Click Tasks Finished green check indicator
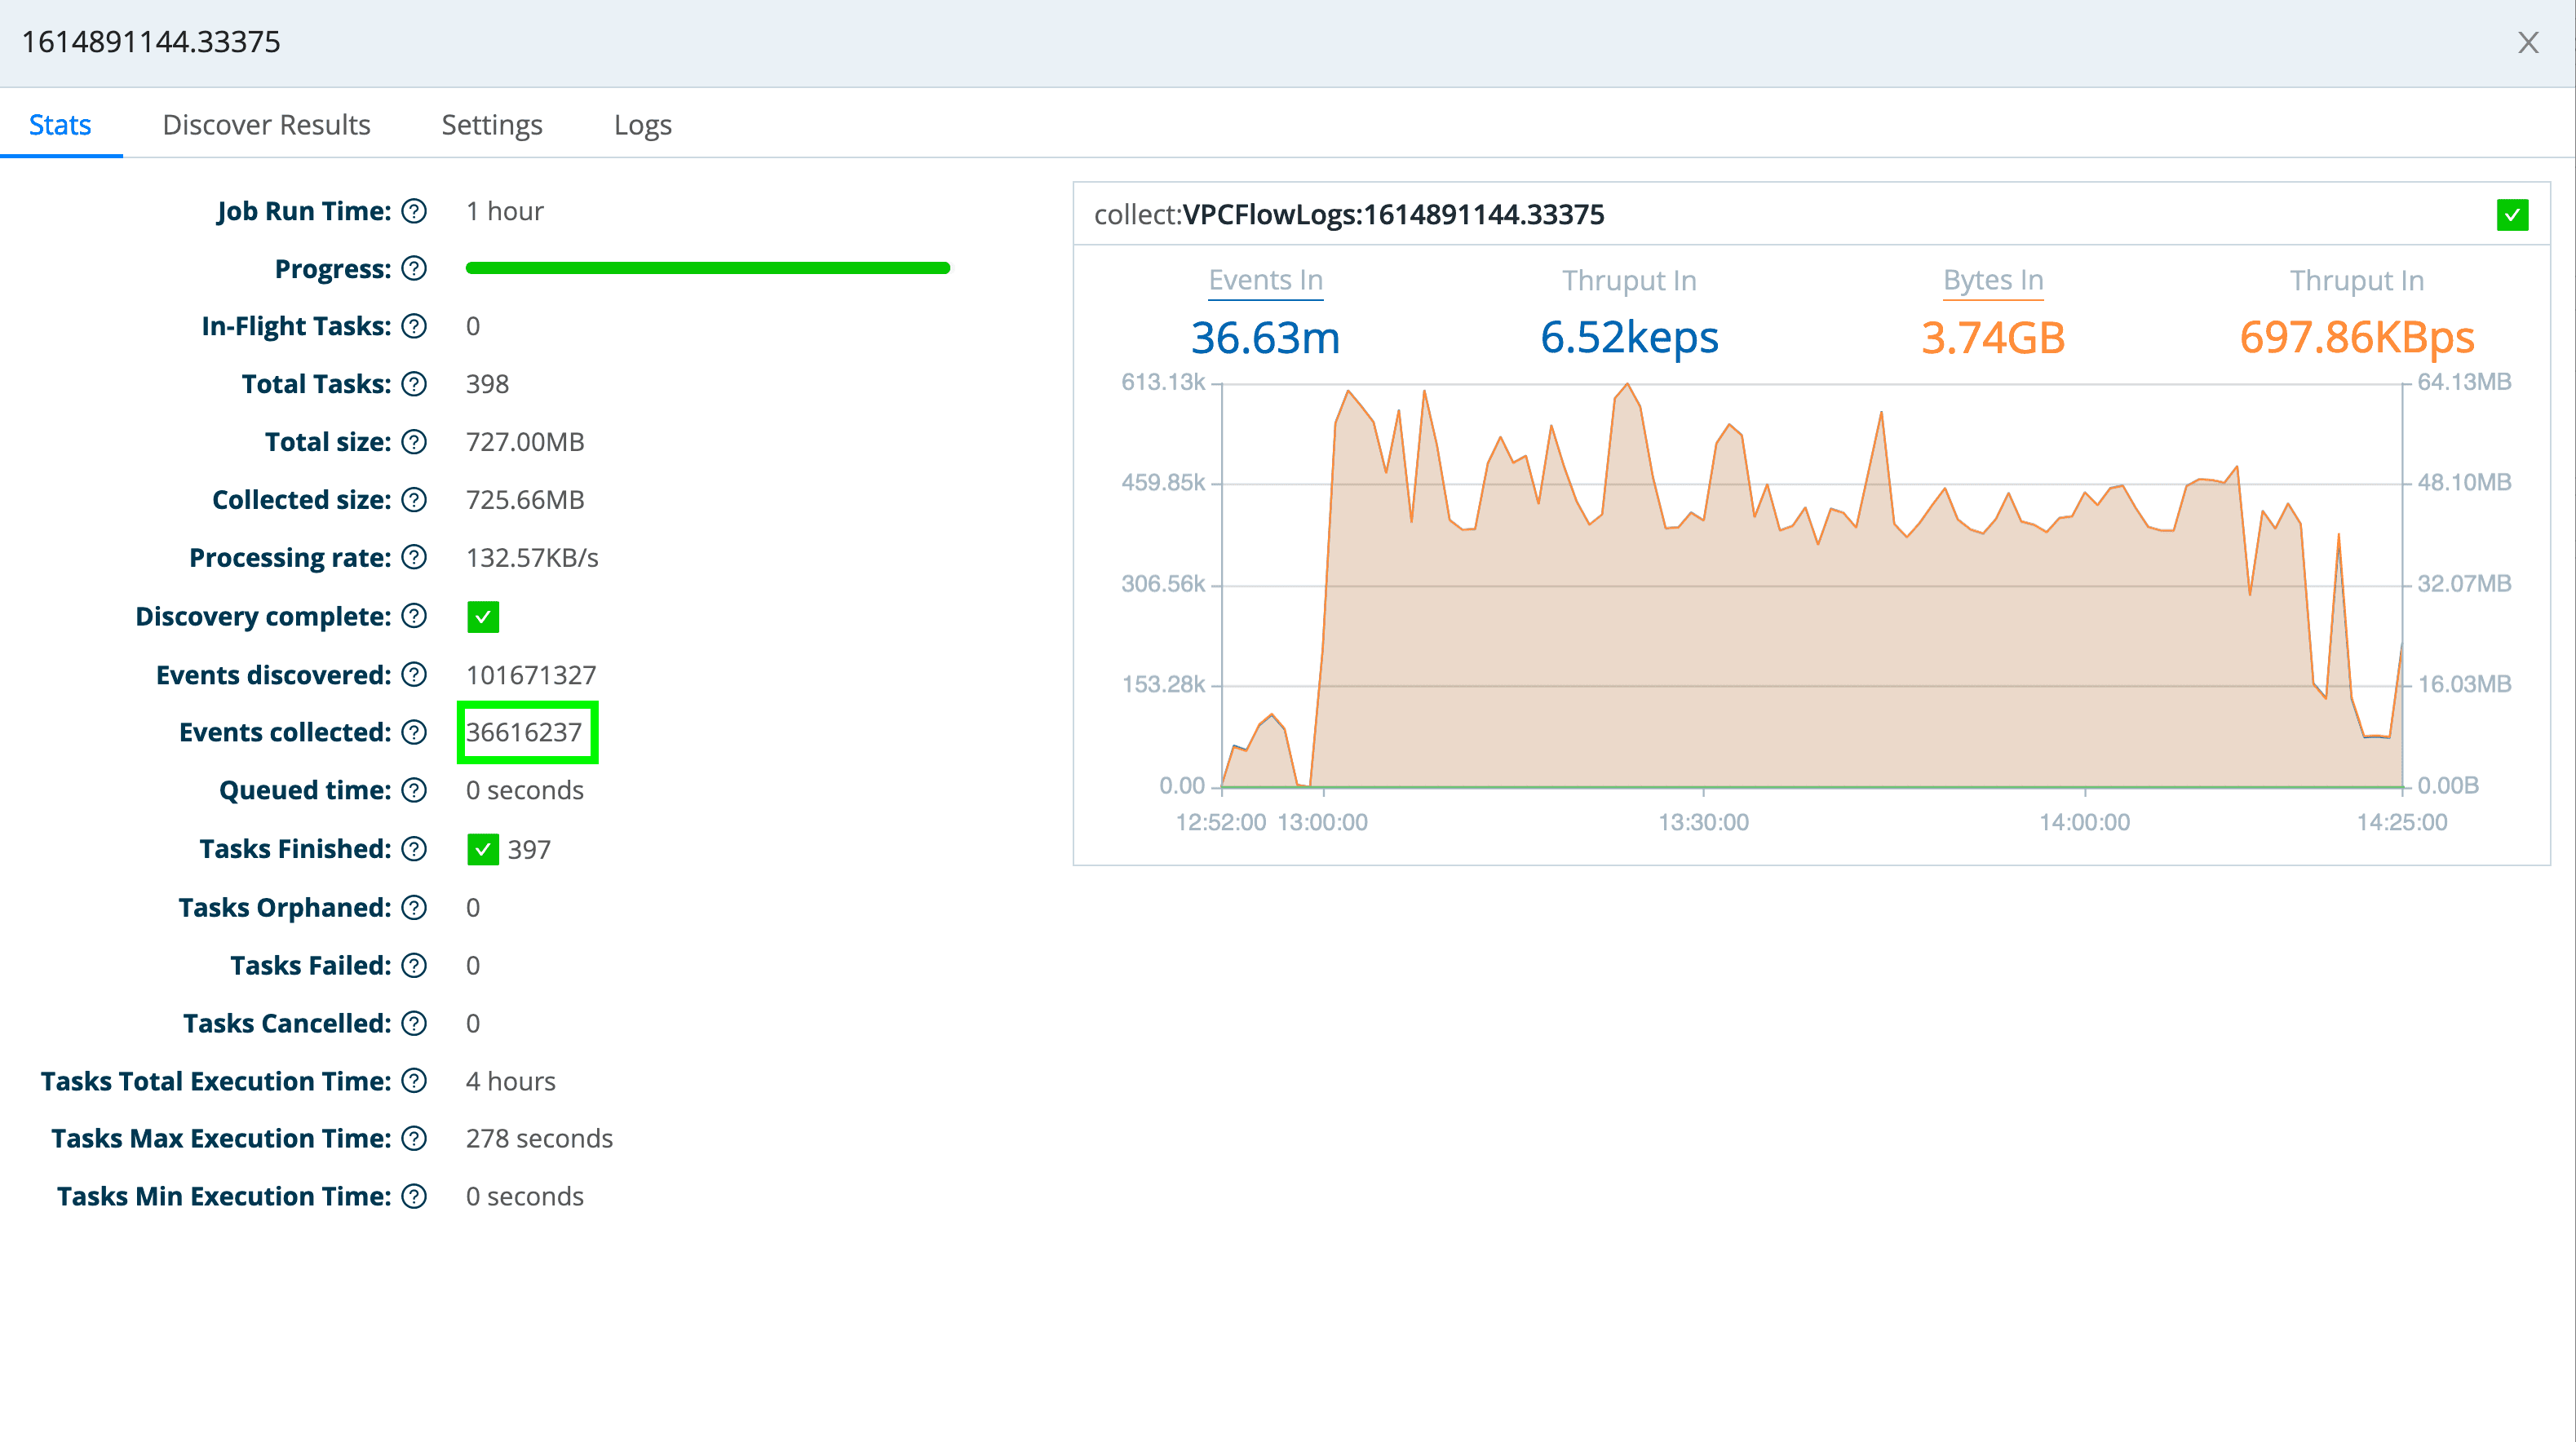2576x1442 pixels. coord(483,849)
